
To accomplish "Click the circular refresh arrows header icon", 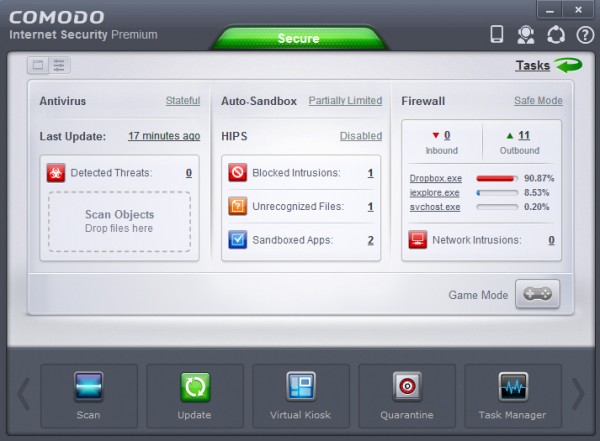I will coord(556,35).
